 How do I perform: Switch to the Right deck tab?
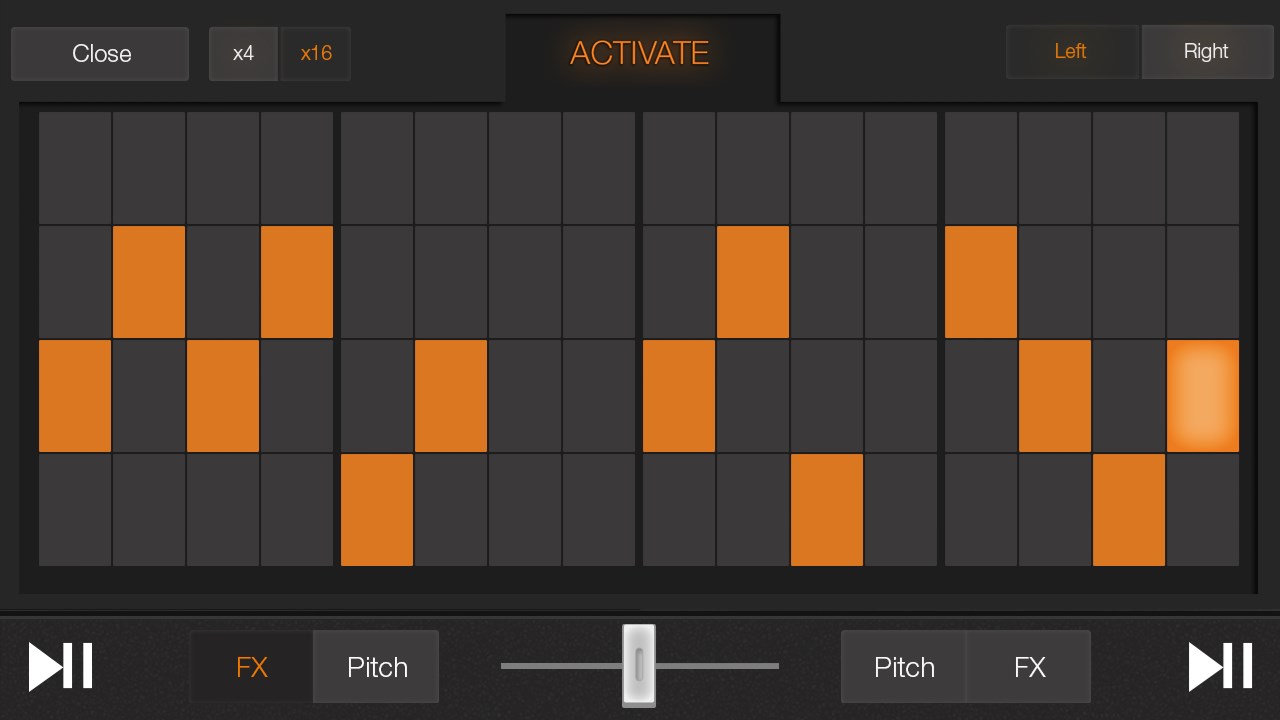[x=1206, y=52]
